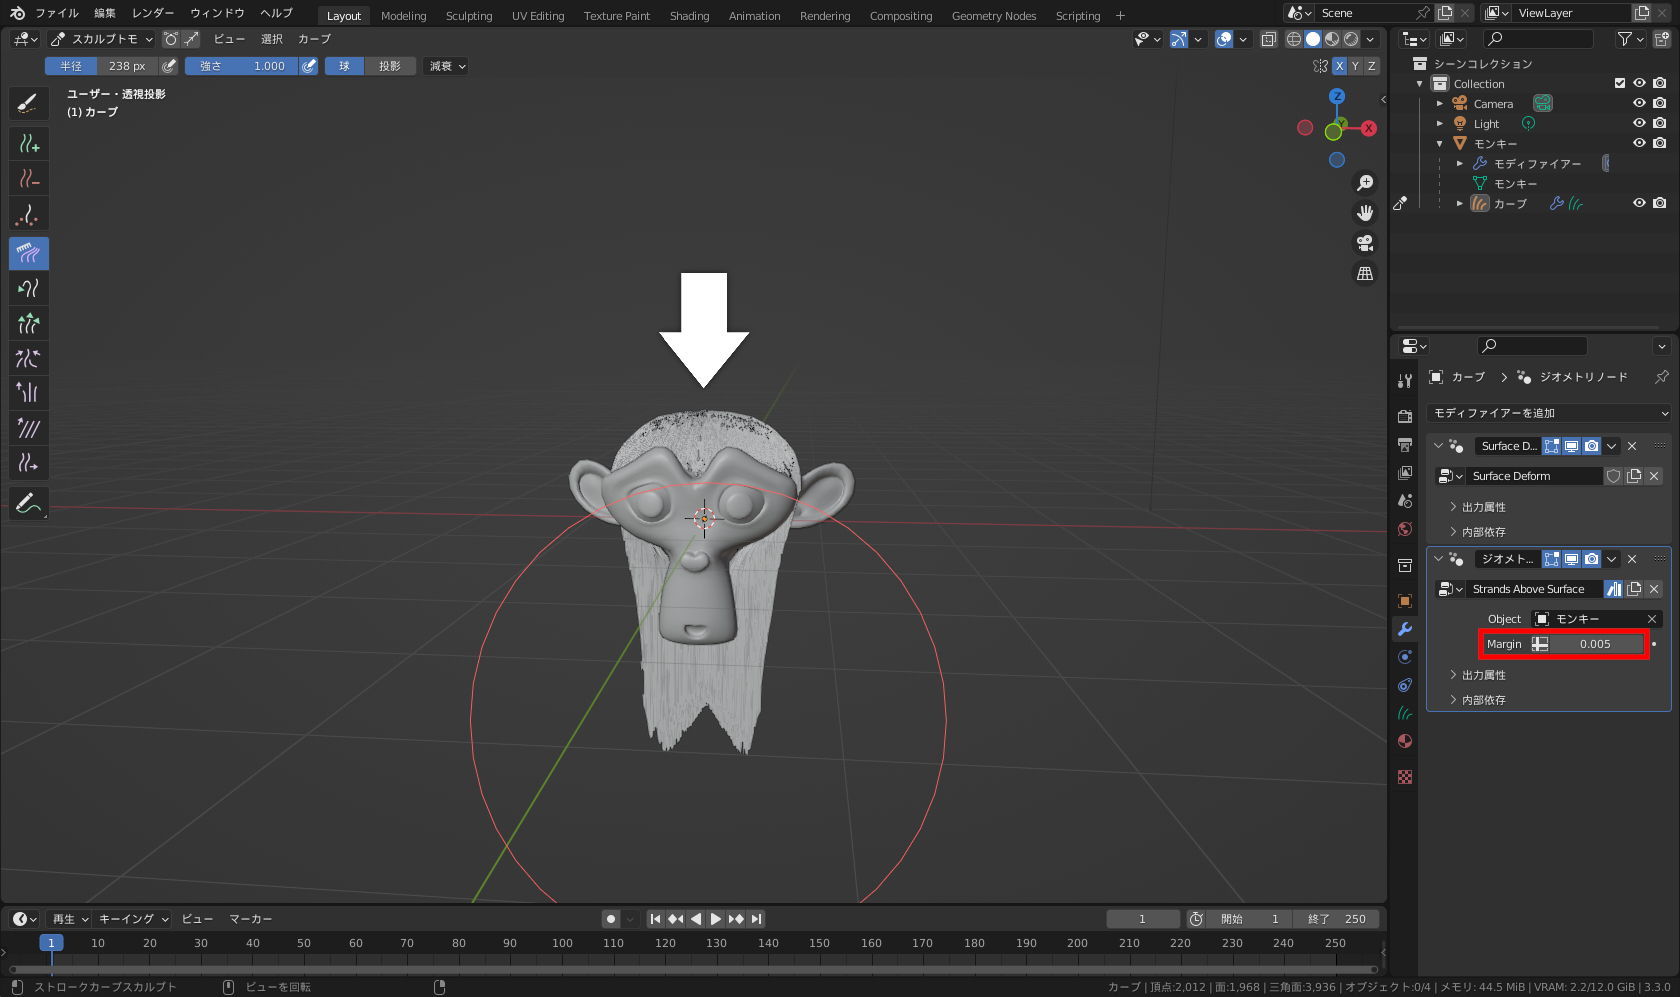1680x997 pixels.
Task: Open the World properties tab
Action: coord(1405,529)
